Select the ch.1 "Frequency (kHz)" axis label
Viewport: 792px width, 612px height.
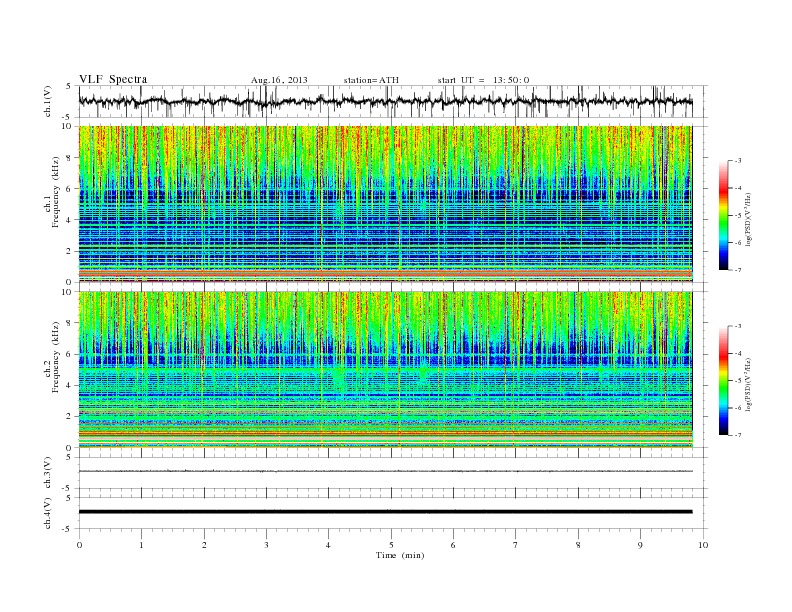coord(56,192)
